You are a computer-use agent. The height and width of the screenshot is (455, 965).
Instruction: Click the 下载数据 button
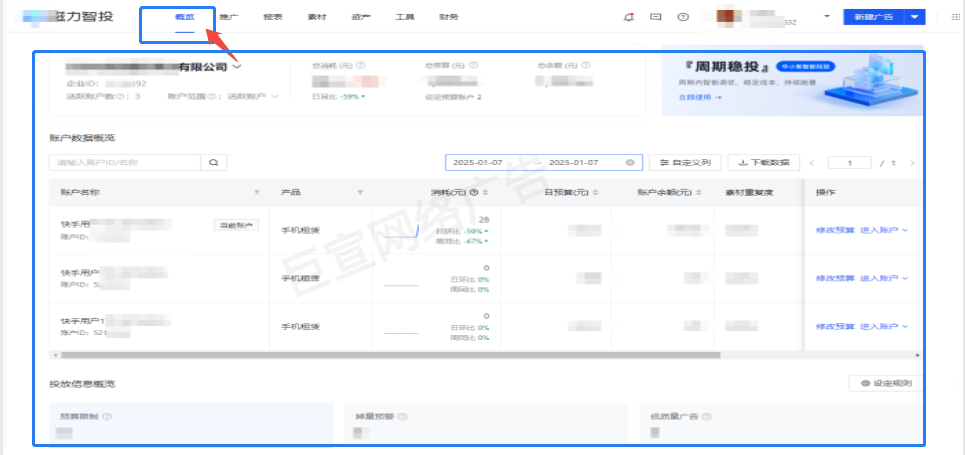point(763,163)
